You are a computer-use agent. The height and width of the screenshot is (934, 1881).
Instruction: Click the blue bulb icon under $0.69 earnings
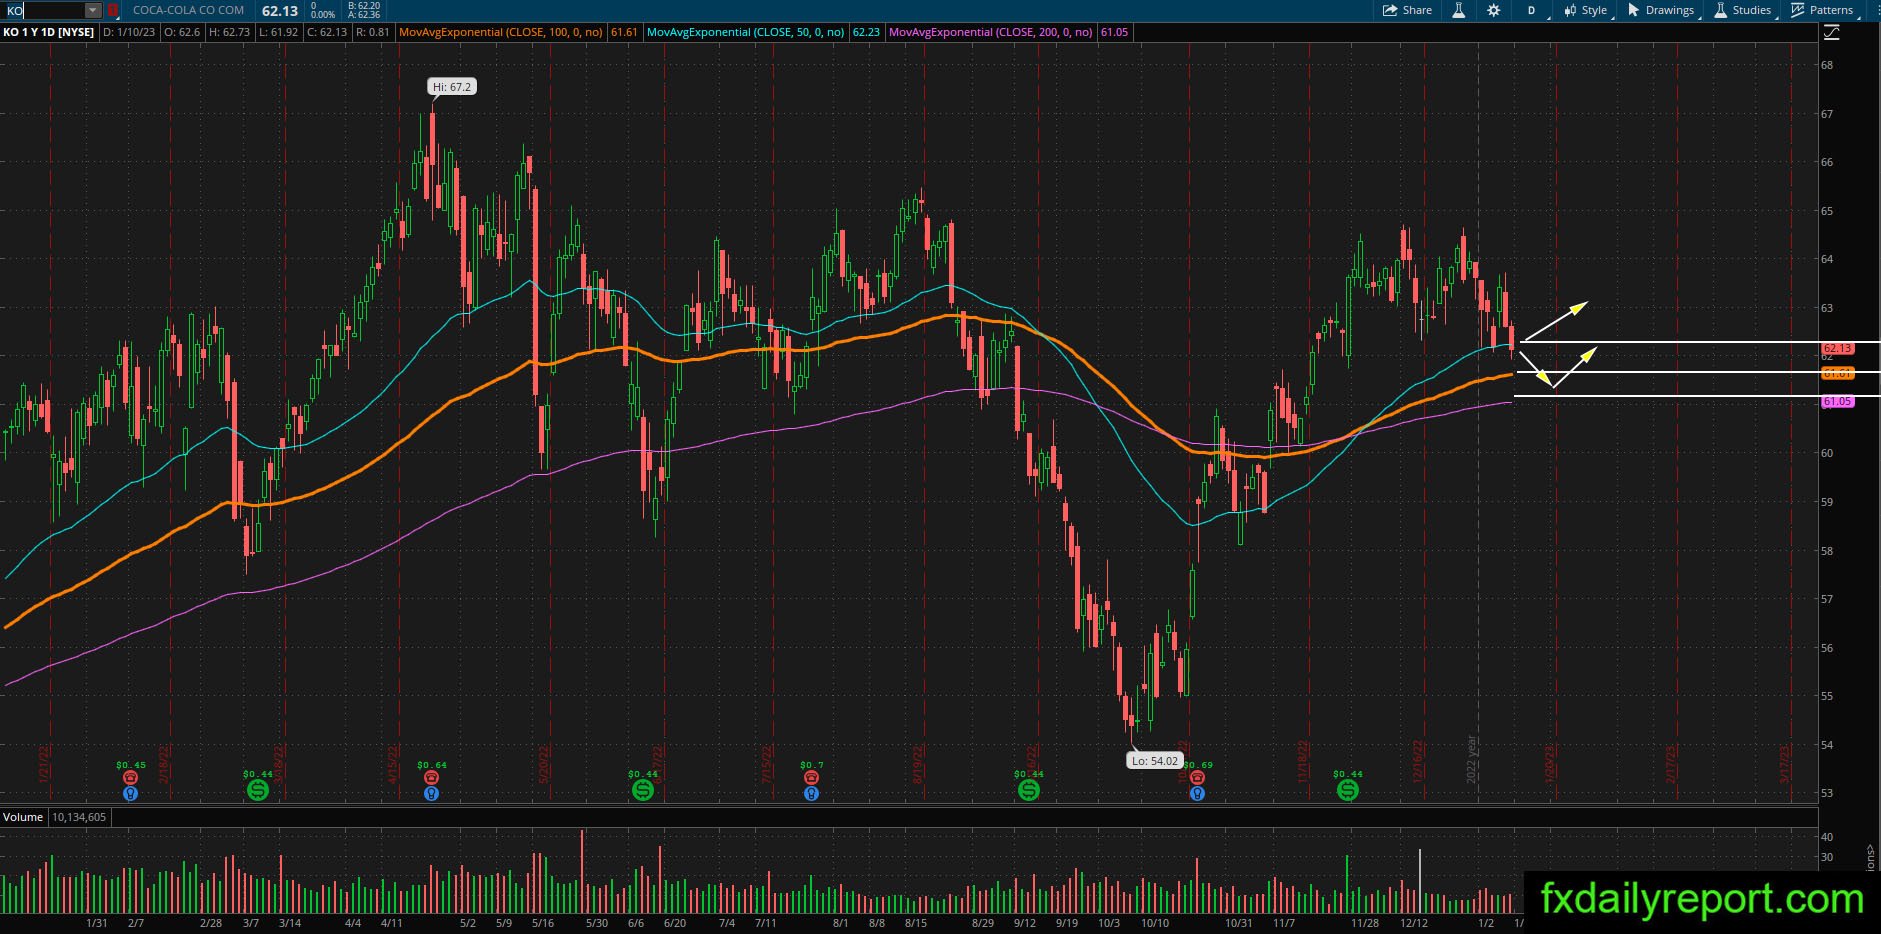[1197, 793]
